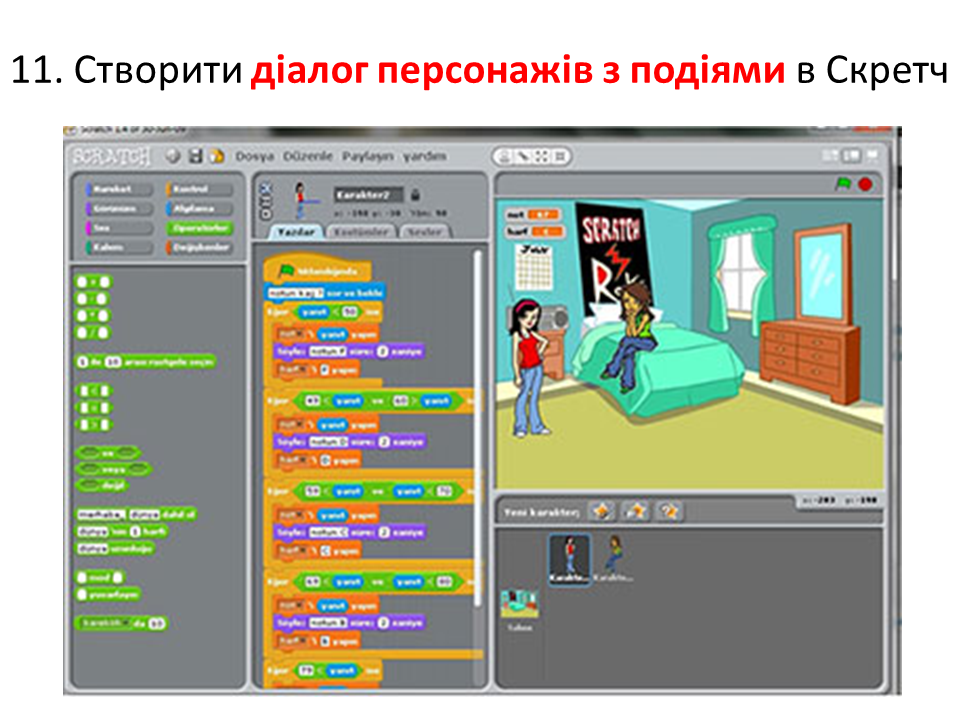Select the 'can rotate' rotation style button
The height and width of the screenshot is (720, 960).
coord(266,187)
